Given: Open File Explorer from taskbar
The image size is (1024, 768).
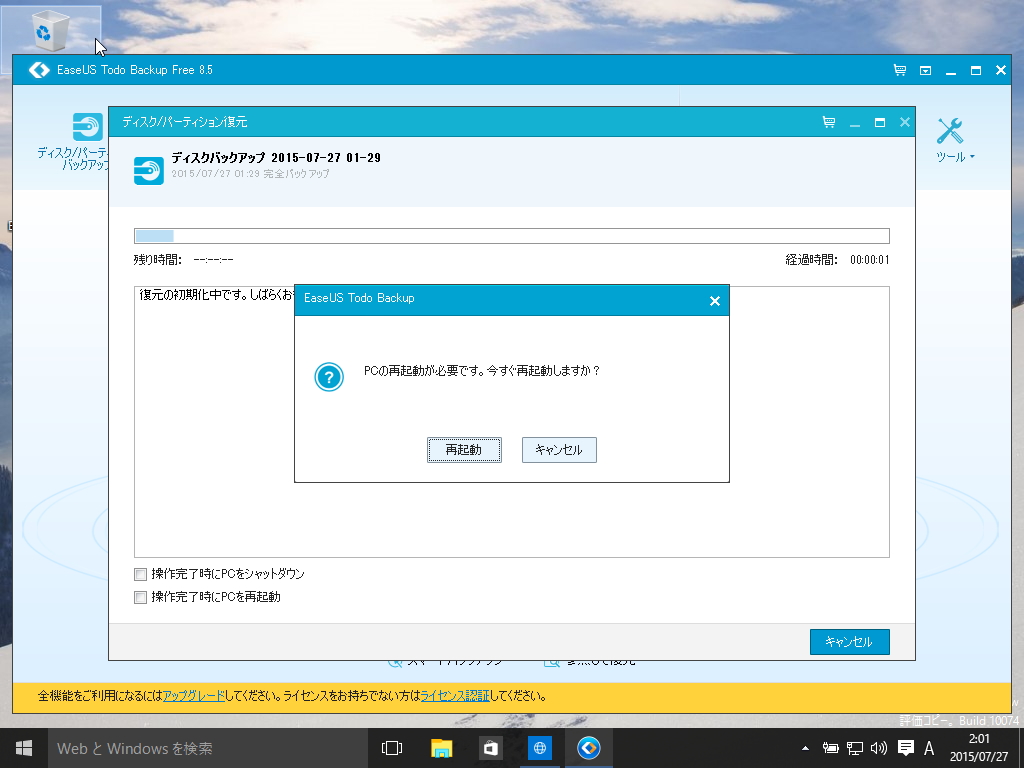Looking at the screenshot, I should point(441,748).
